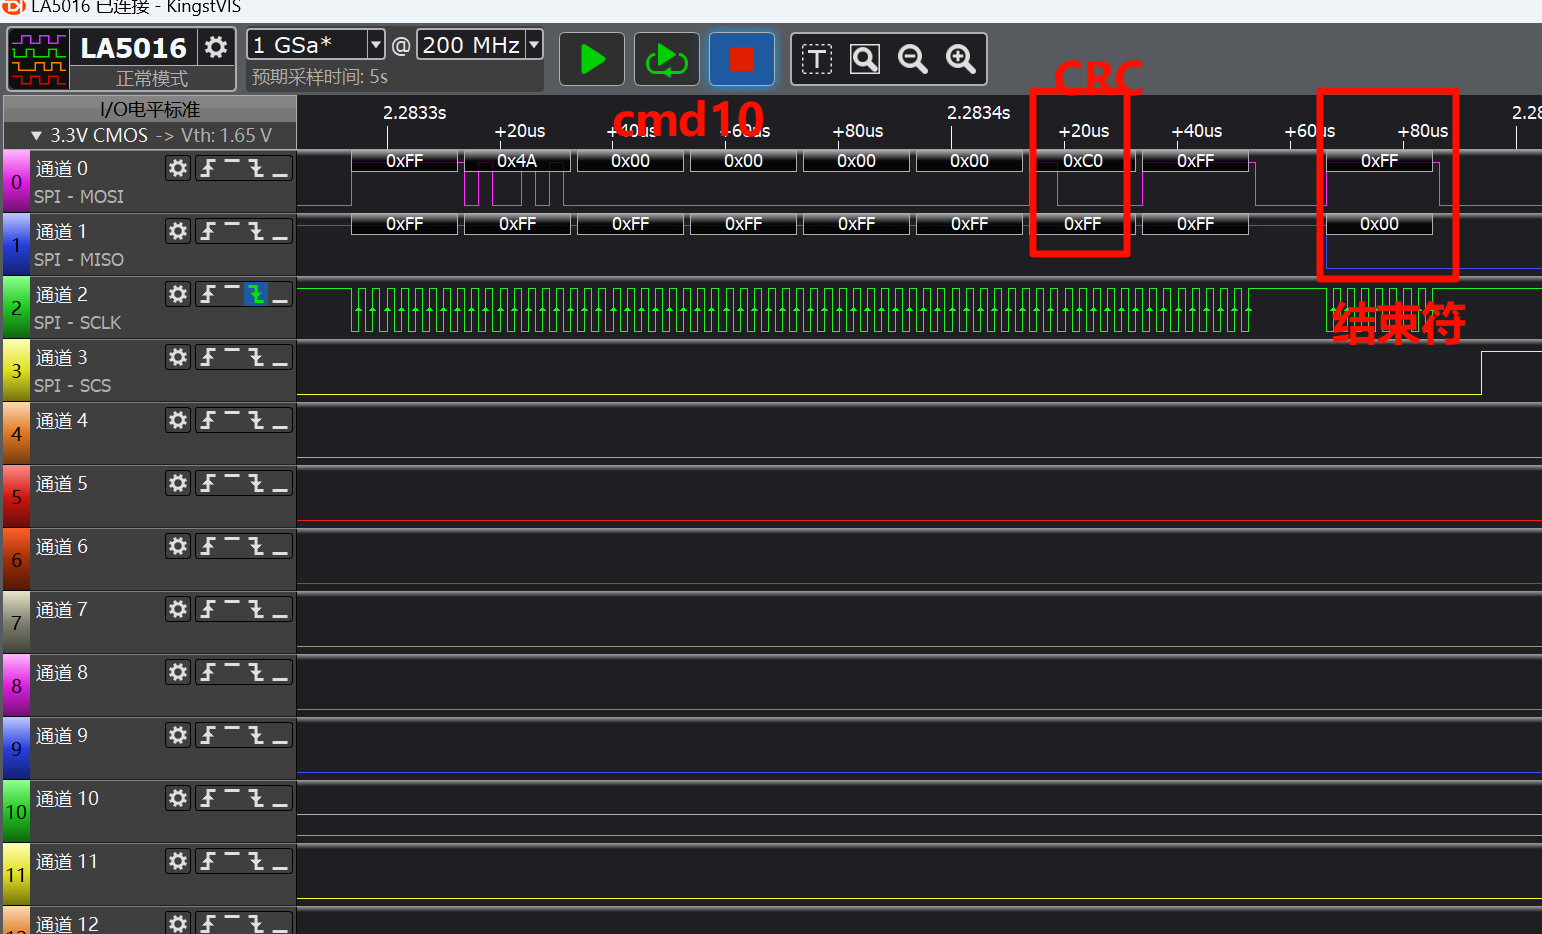
Task: Set low level trigger on channel 3 SCS
Action: [280, 357]
